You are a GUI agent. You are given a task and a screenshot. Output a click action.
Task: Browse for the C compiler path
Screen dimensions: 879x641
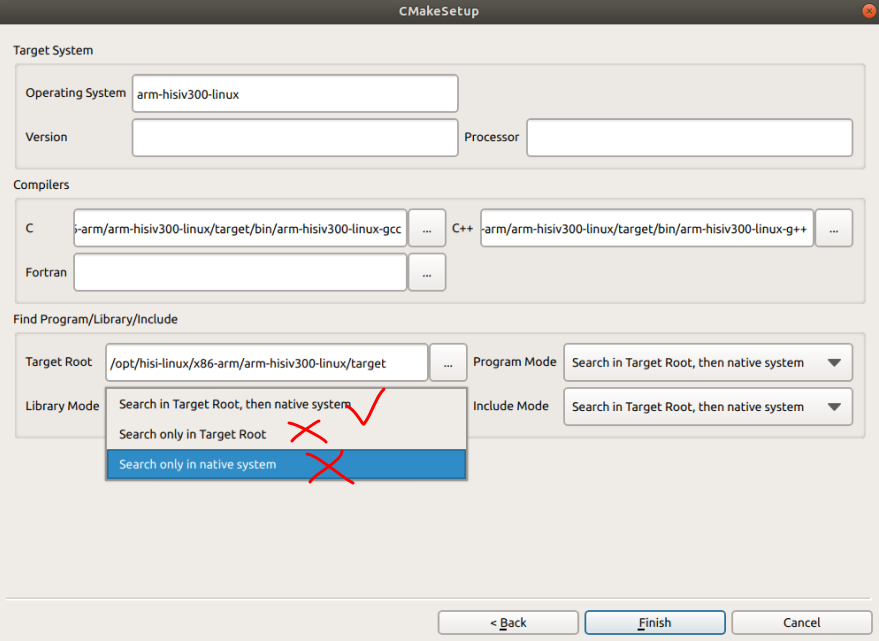point(427,228)
